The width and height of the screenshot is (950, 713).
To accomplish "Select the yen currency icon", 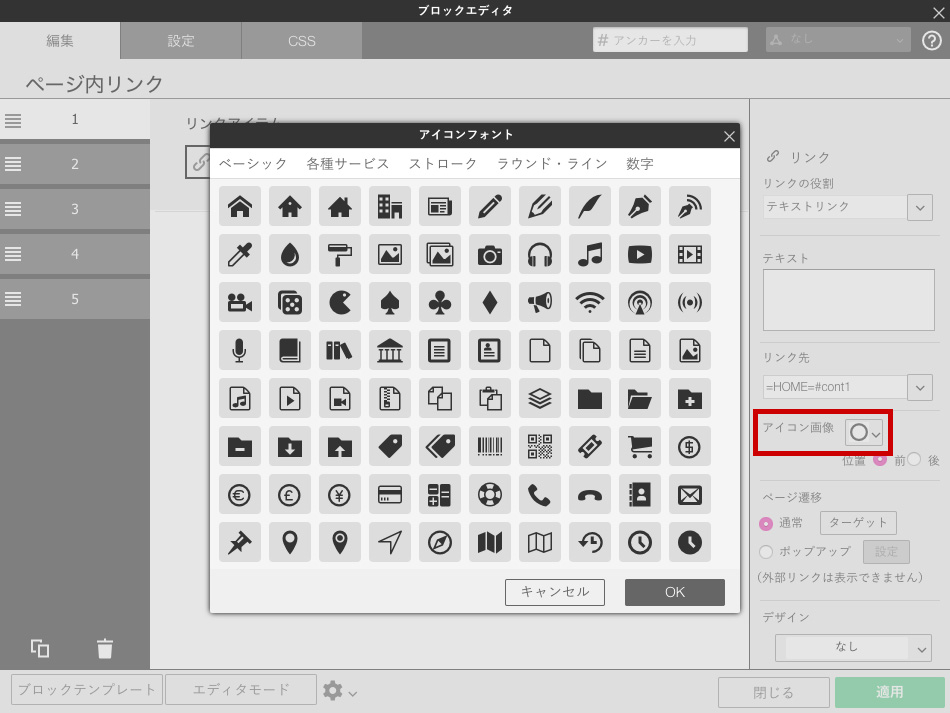I will pyautogui.click(x=340, y=495).
